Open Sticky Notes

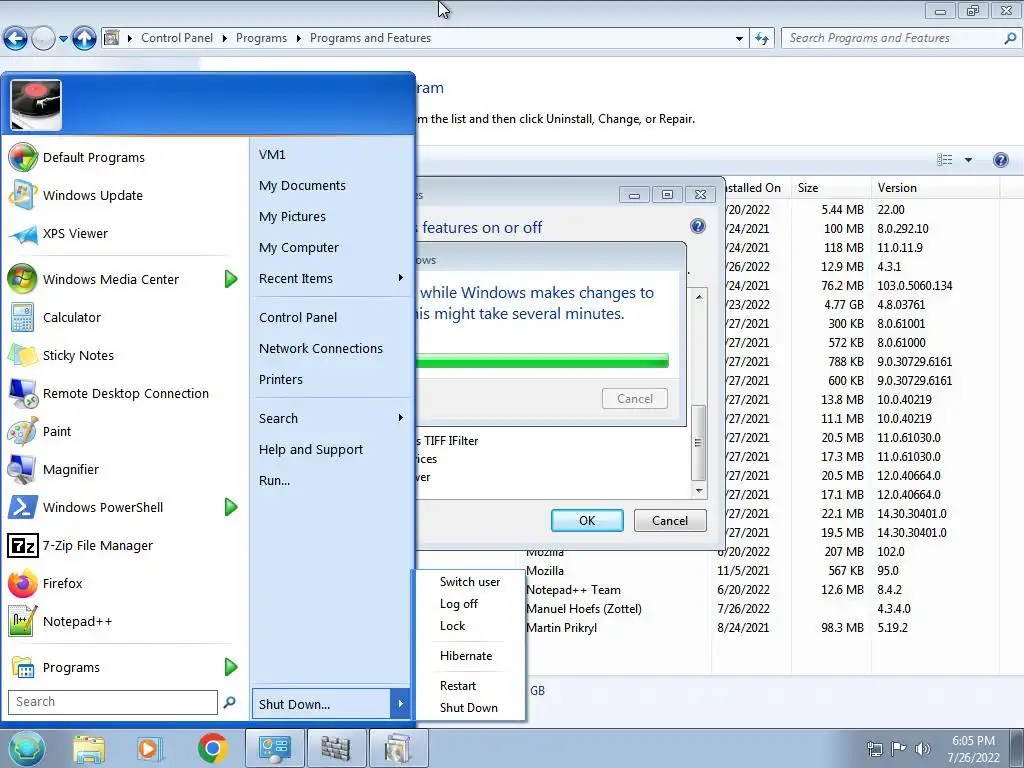click(x=78, y=355)
